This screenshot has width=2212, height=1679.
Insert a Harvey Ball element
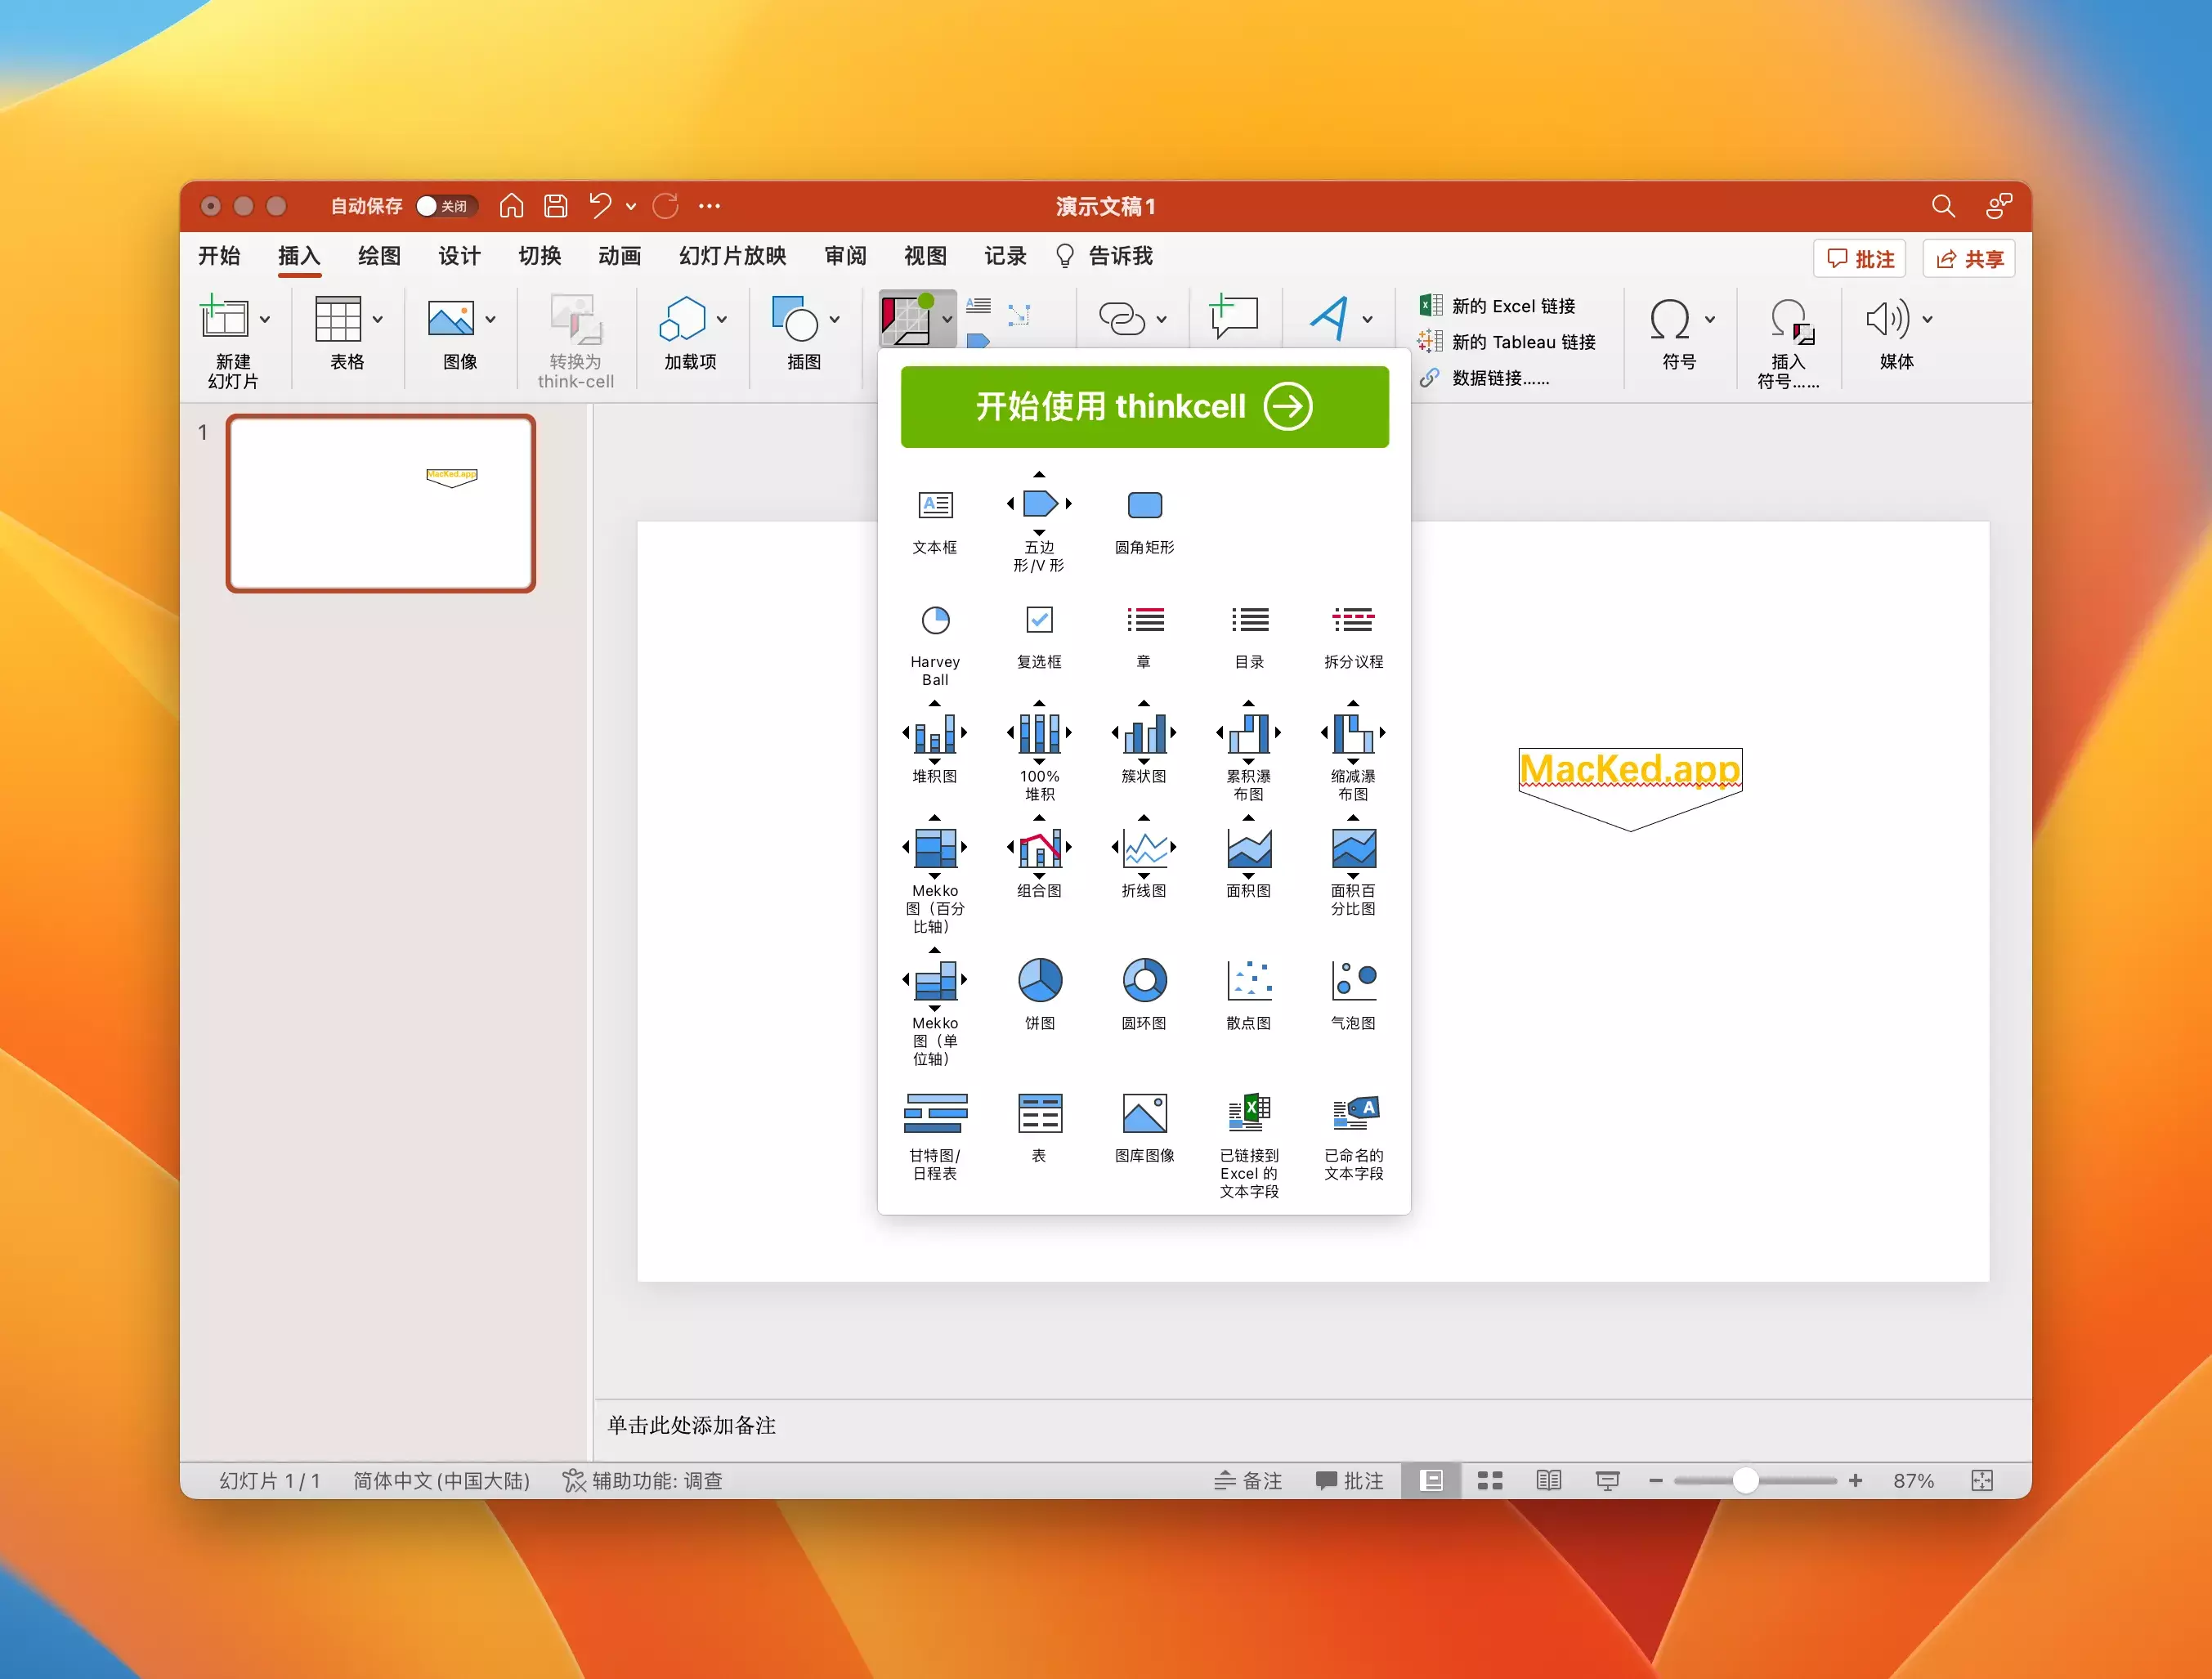tap(935, 621)
